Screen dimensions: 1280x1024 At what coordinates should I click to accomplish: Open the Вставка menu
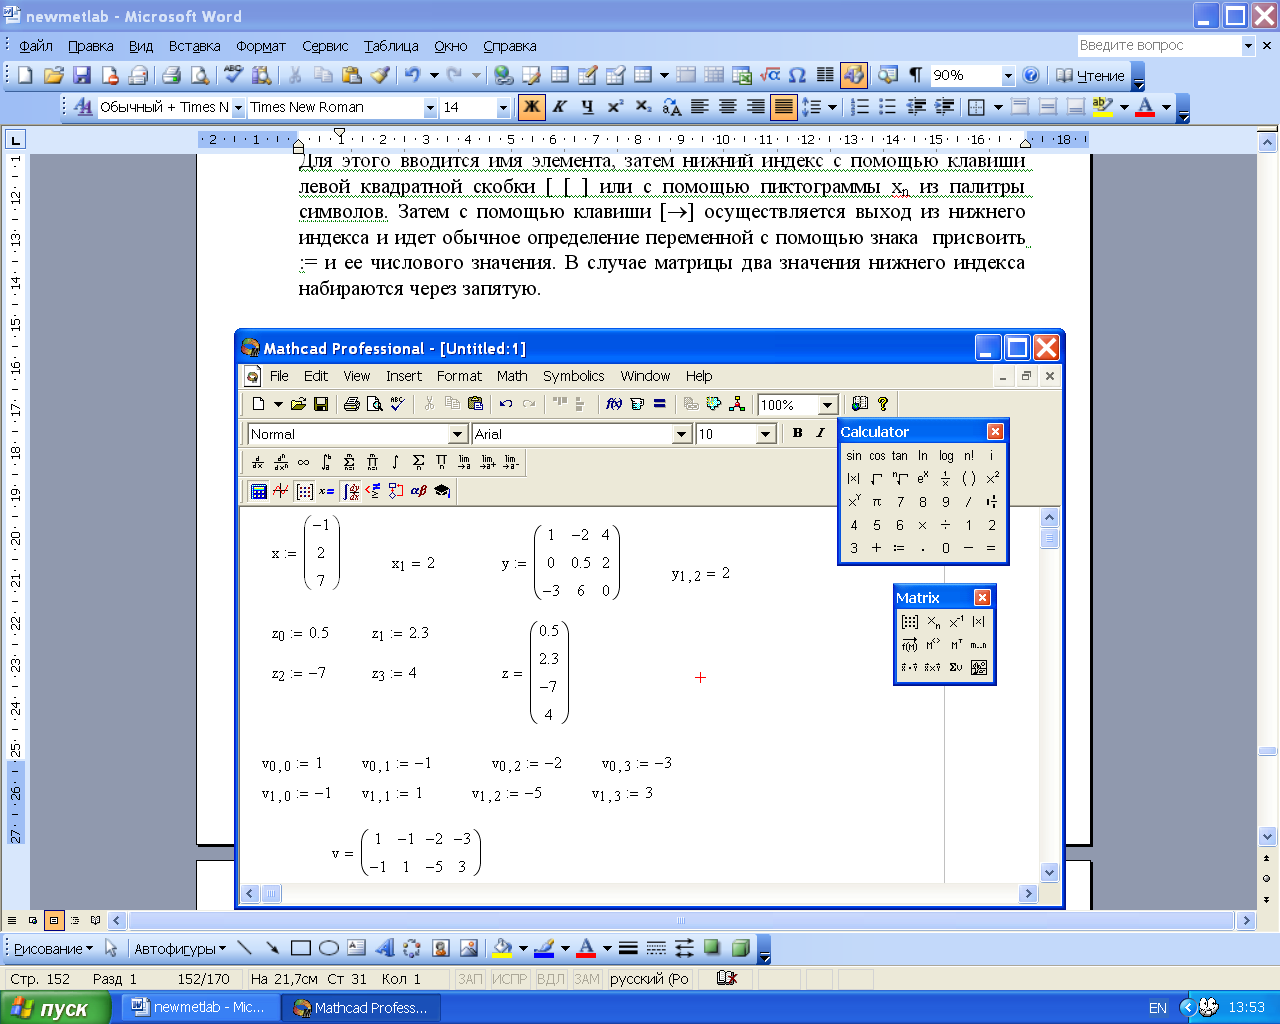(194, 46)
